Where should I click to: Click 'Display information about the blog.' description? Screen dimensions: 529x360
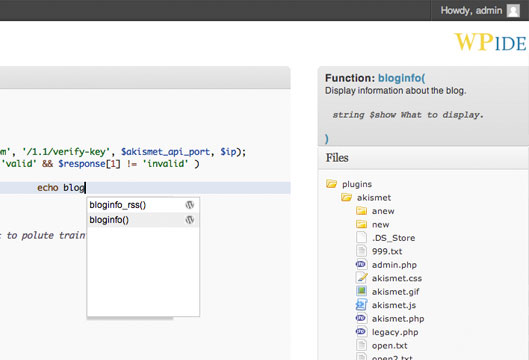pyautogui.click(x=395, y=91)
